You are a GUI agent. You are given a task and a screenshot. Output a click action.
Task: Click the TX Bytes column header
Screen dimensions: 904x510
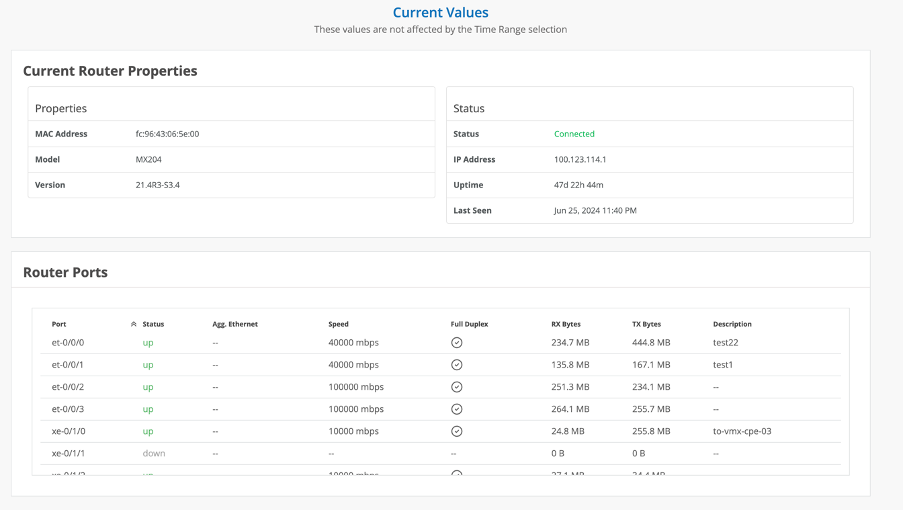click(x=646, y=324)
